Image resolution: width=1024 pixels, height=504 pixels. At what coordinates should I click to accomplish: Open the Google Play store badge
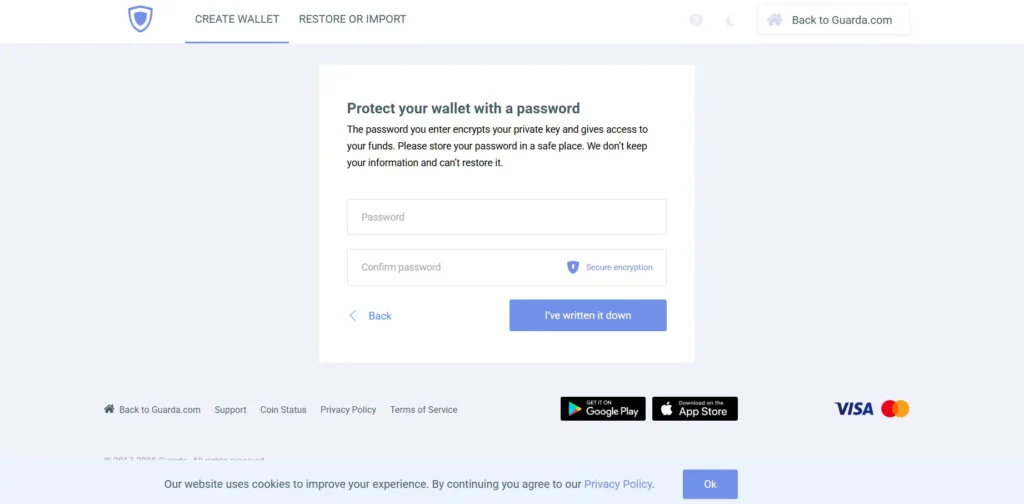(603, 409)
